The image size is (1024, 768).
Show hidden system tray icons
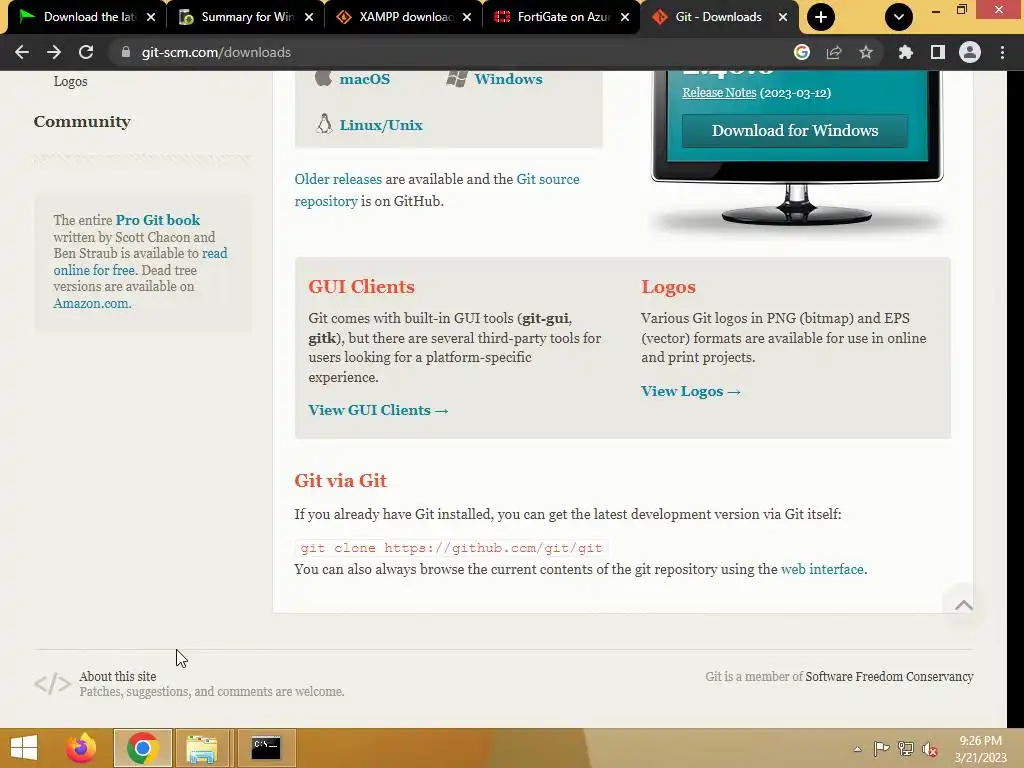[857, 749]
